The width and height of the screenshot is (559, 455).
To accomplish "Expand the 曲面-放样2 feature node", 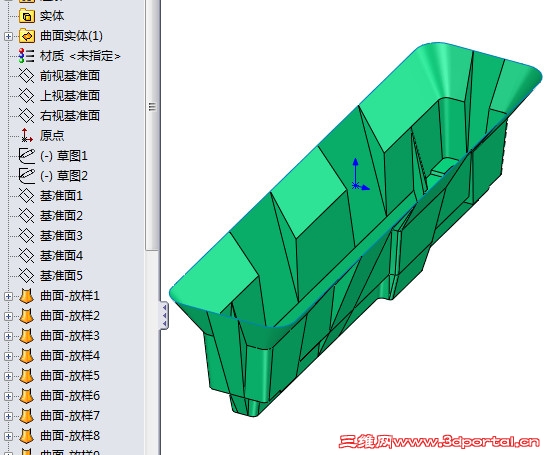I will 8,316.
